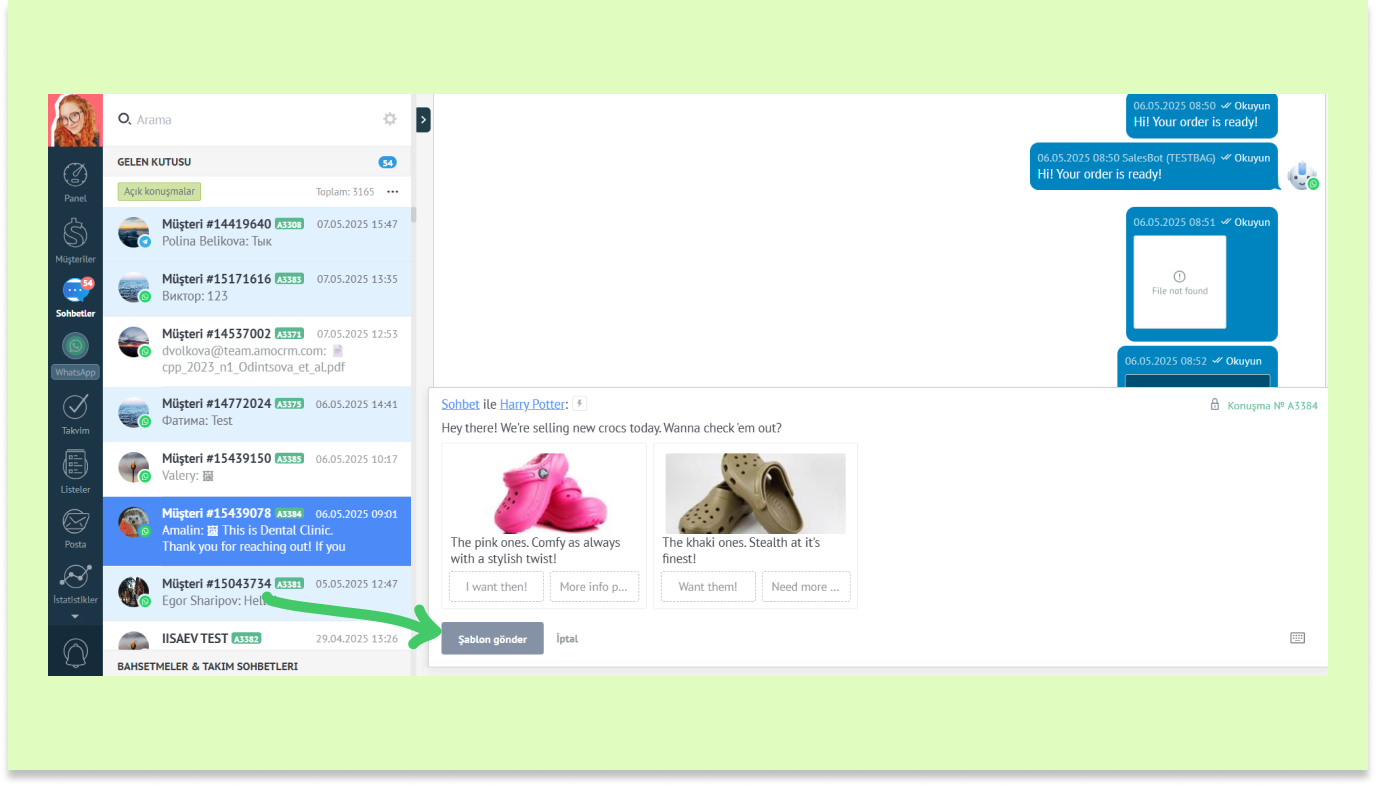
Task: Open the WhatsApp sidebar icon
Action: pos(75,347)
